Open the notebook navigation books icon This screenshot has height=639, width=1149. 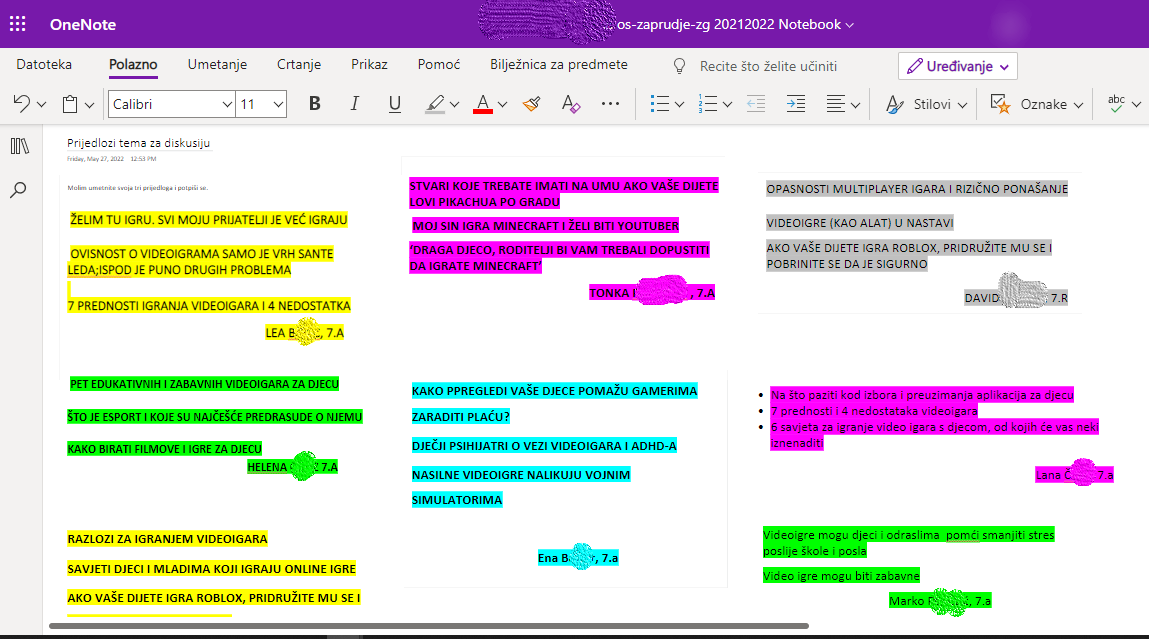(x=20, y=146)
